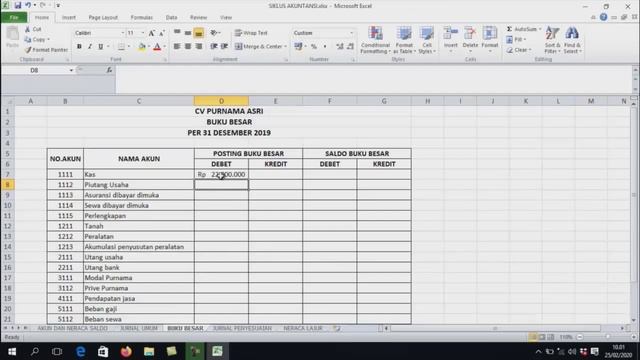Open Windows Start menu
This screenshot has height=360, width=640.
click(x=12, y=351)
